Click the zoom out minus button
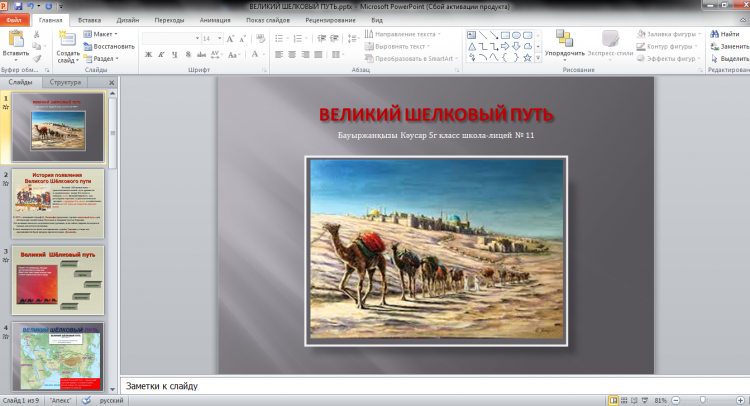 pos(675,400)
